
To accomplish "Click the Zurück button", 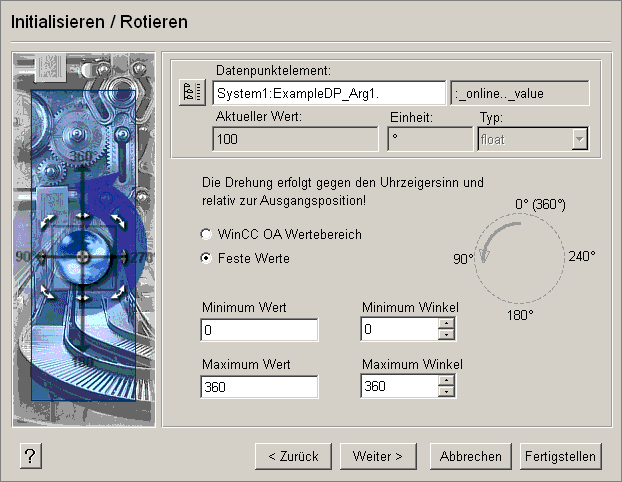I will pyautogui.click(x=292, y=456).
